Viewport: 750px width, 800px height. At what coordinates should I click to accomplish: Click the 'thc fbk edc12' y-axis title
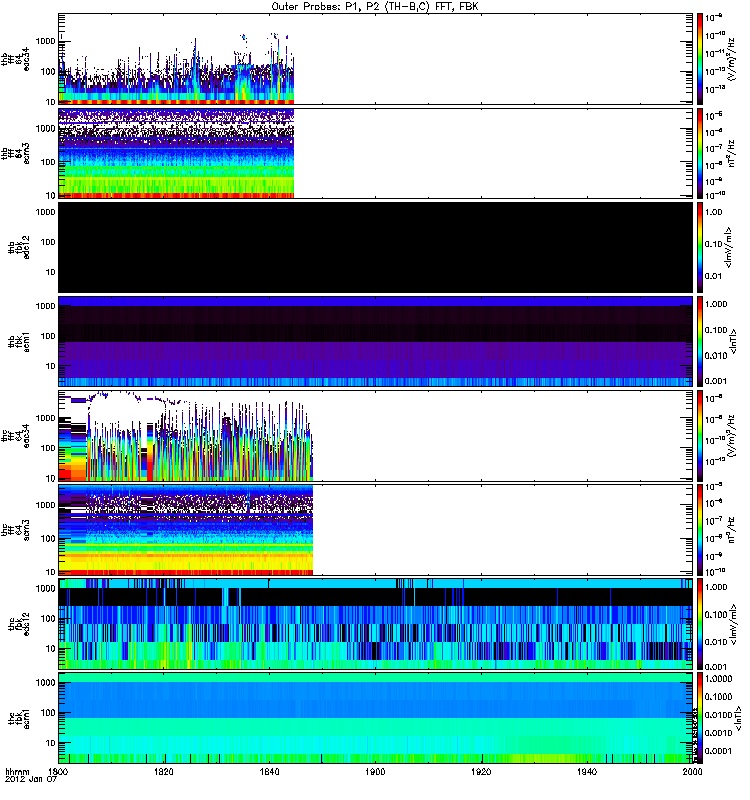tap(18, 624)
